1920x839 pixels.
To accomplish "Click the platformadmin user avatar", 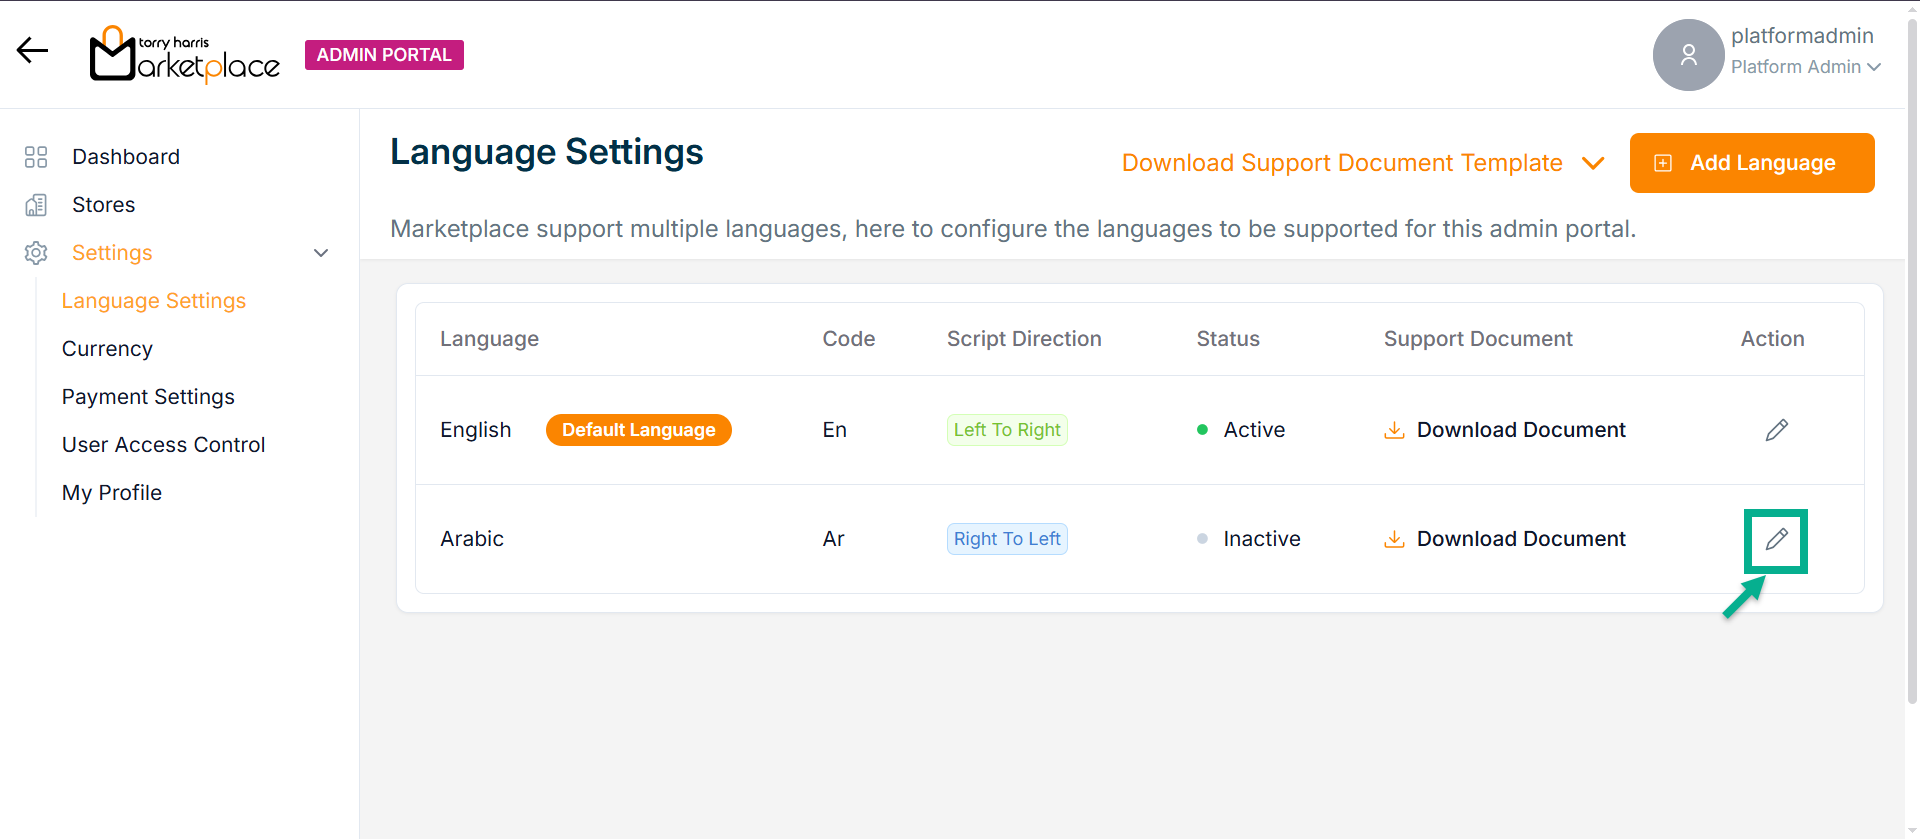I will (1688, 55).
